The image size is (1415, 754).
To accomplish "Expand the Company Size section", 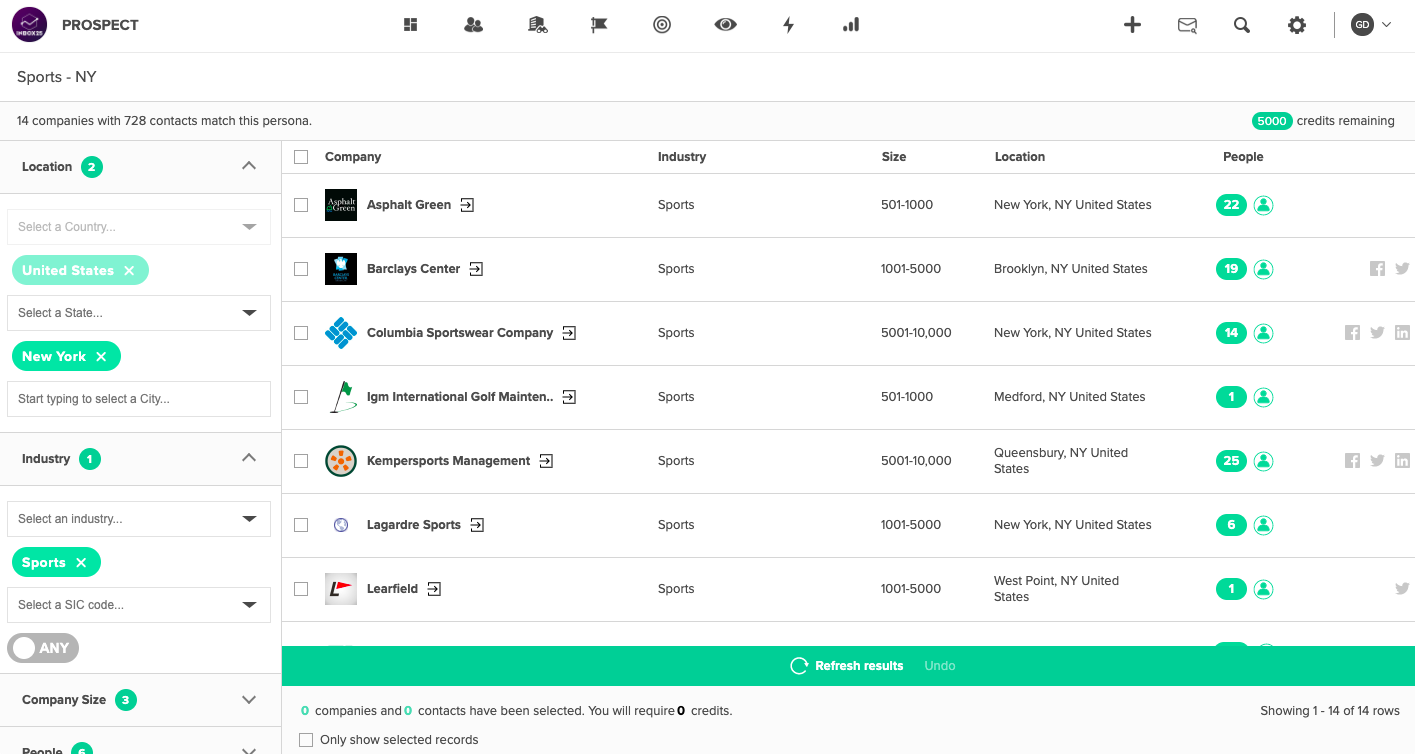I will (x=249, y=700).
